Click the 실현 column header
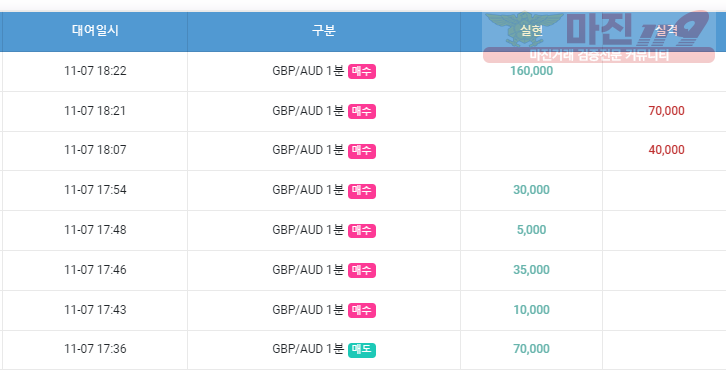This screenshot has width=726, height=370. coord(531,31)
